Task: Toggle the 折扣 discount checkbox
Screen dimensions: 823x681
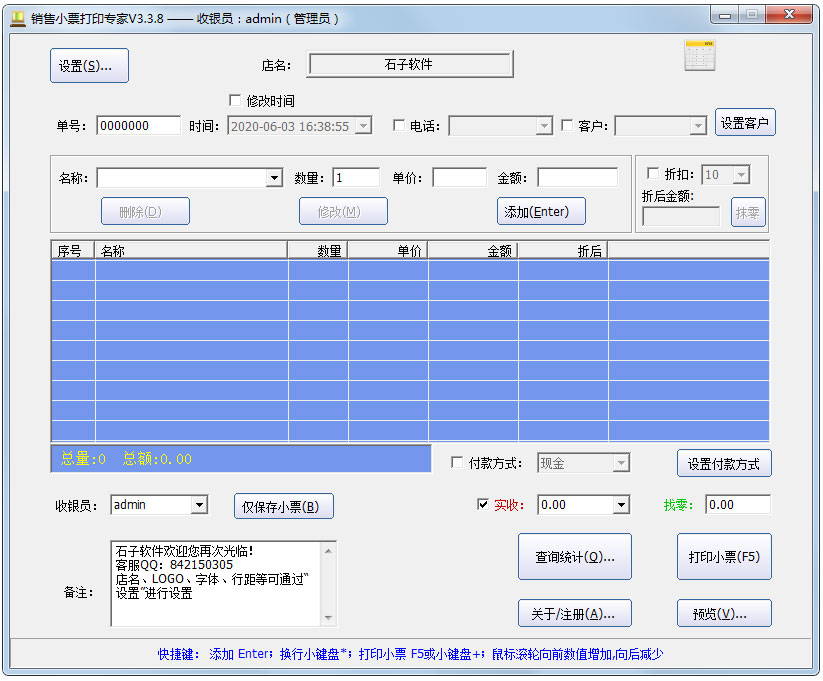Action: click(654, 174)
